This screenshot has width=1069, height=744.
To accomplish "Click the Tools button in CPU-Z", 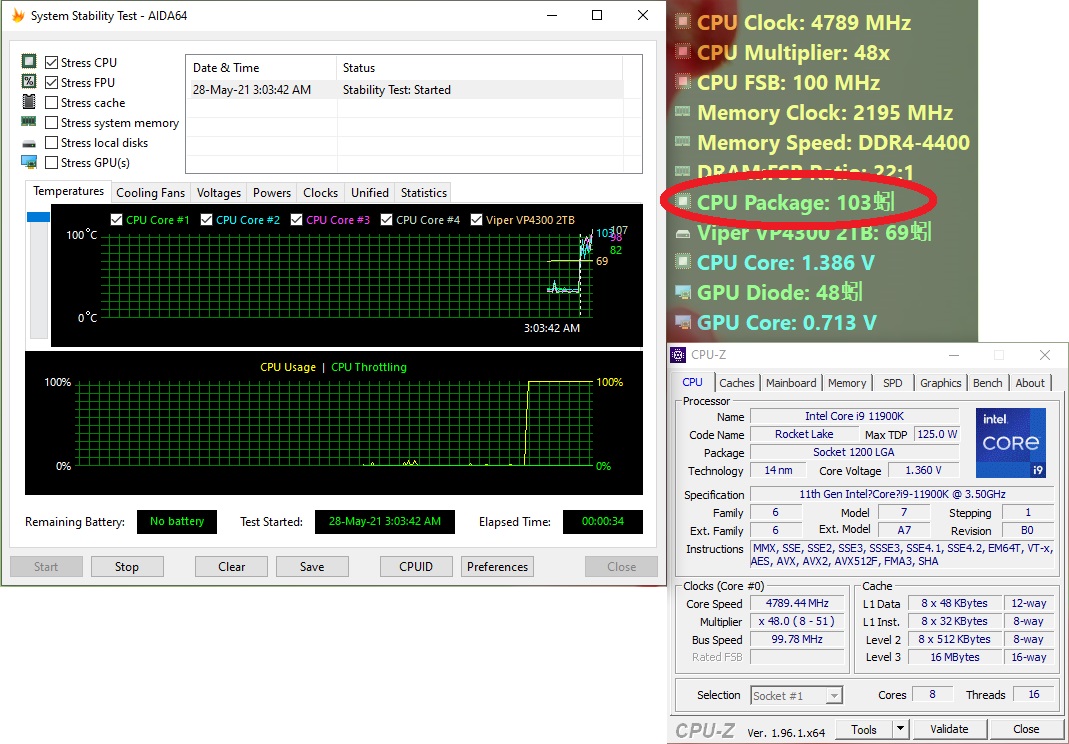I will pyautogui.click(x=864, y=729).
